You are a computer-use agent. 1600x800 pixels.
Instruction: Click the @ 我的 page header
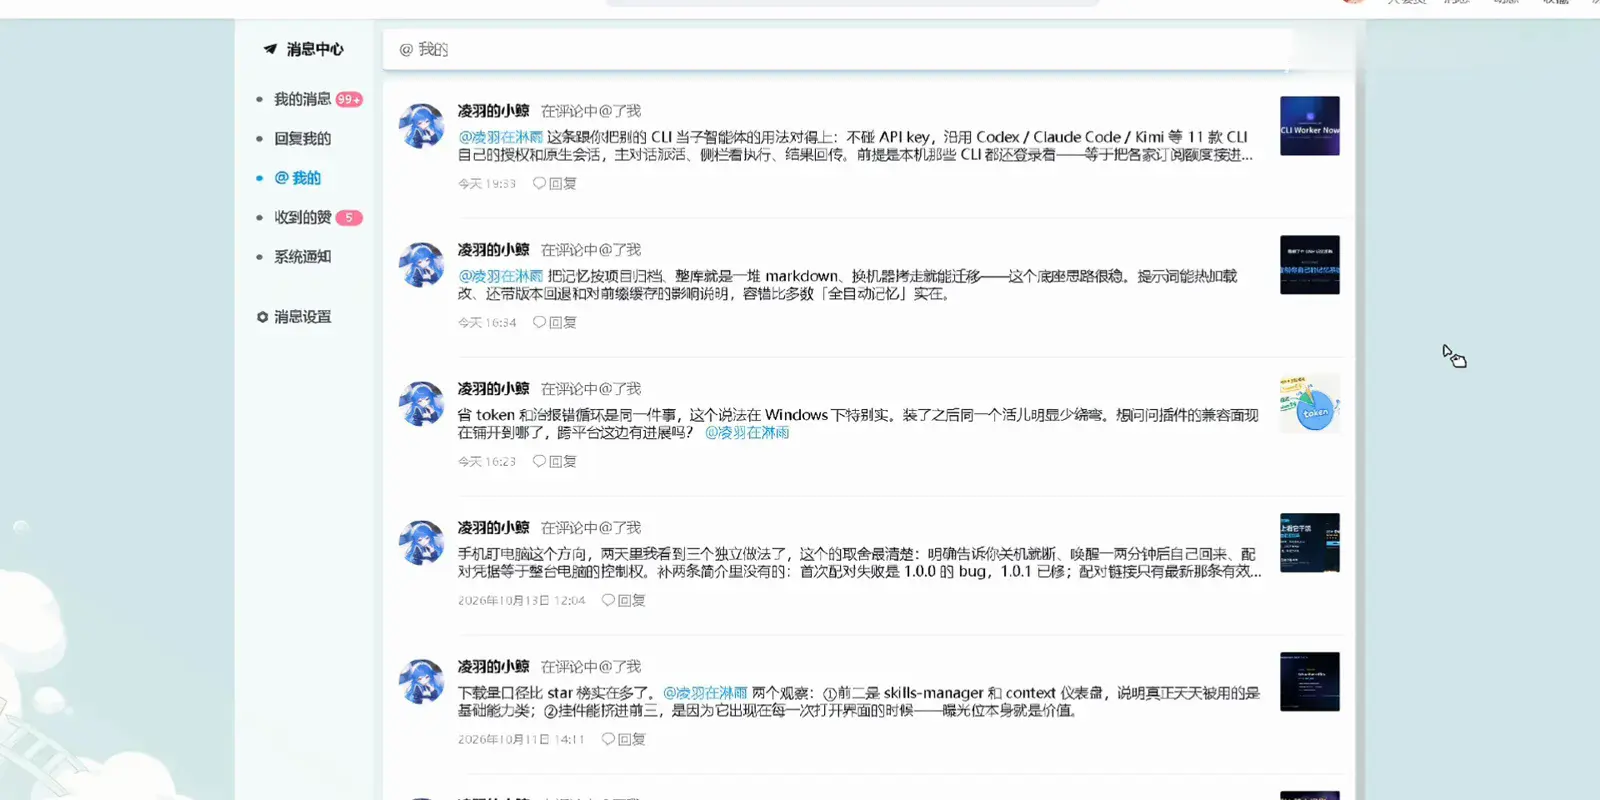tap(424, 49)
